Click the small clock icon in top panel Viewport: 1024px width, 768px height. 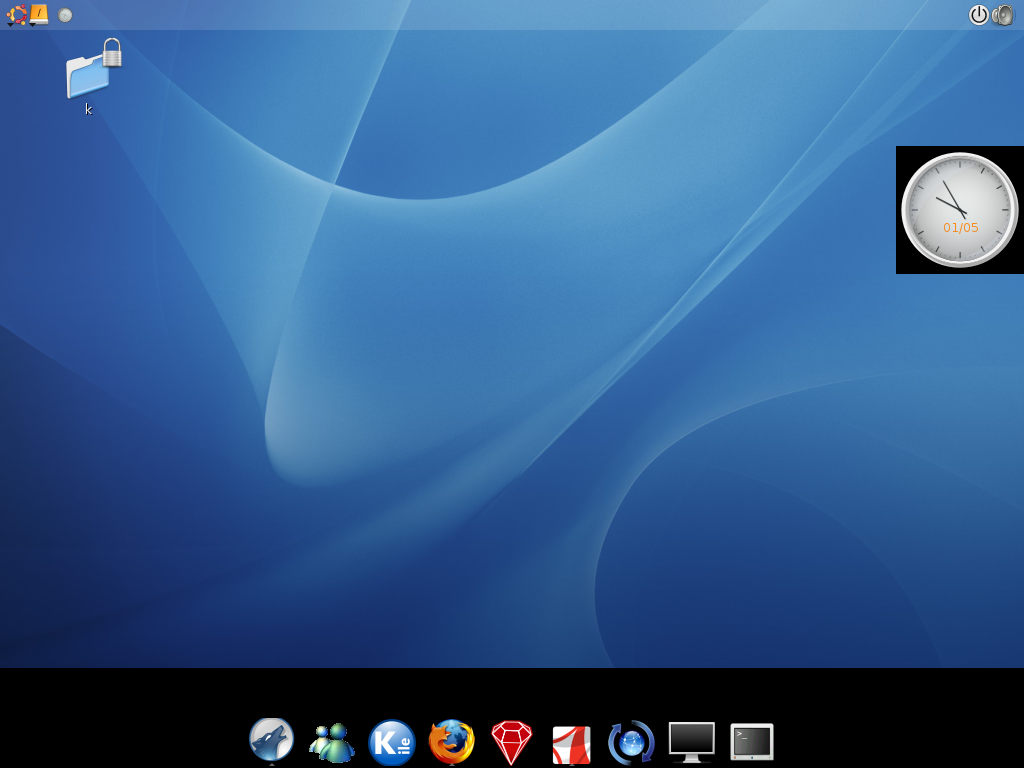(x=65, y=15)
